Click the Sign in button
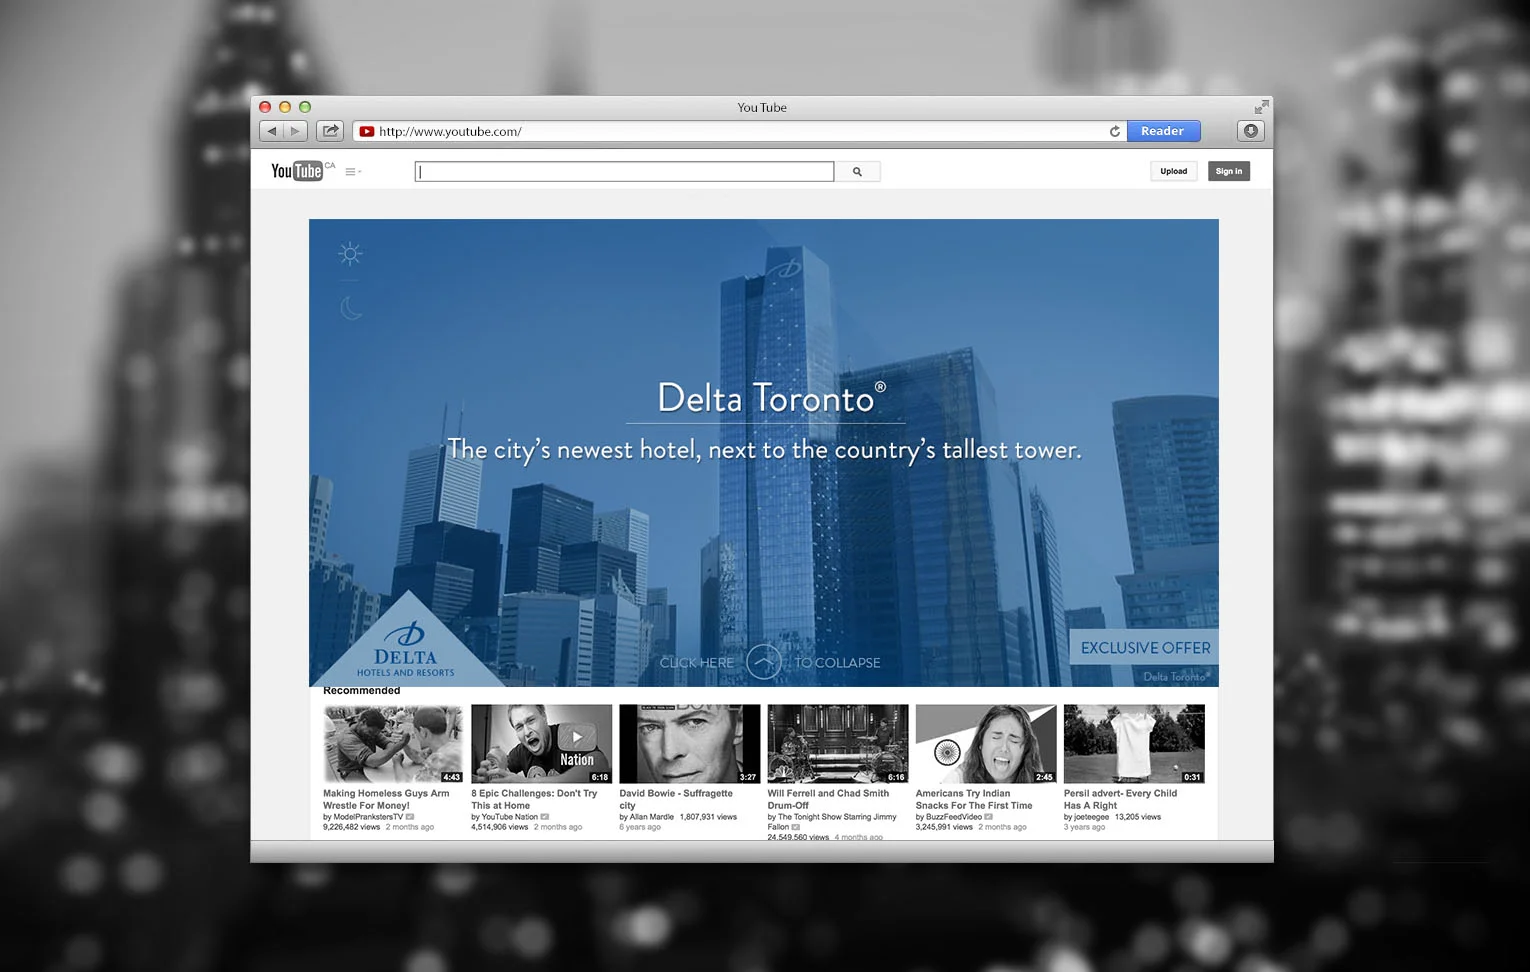 [1229, 171]
